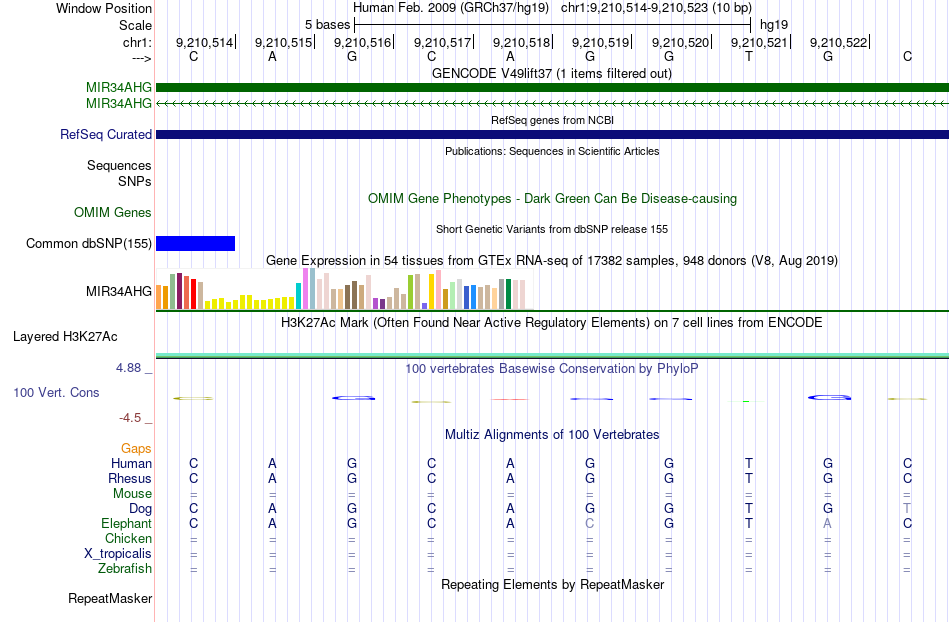
Task: Click the orange Gaps label
Action: click(136, 448)
